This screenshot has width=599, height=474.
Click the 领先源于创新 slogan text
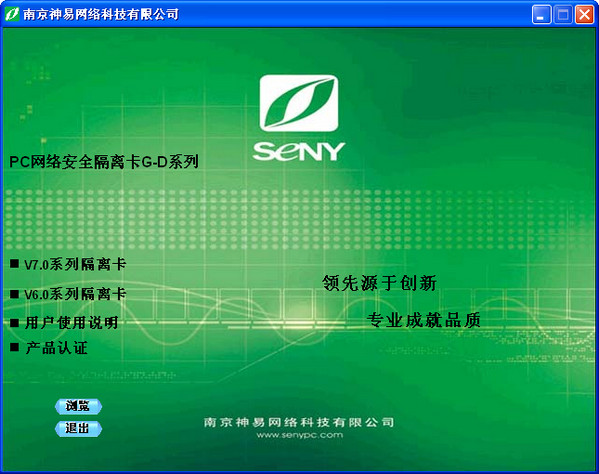click(x=379, y=283)
